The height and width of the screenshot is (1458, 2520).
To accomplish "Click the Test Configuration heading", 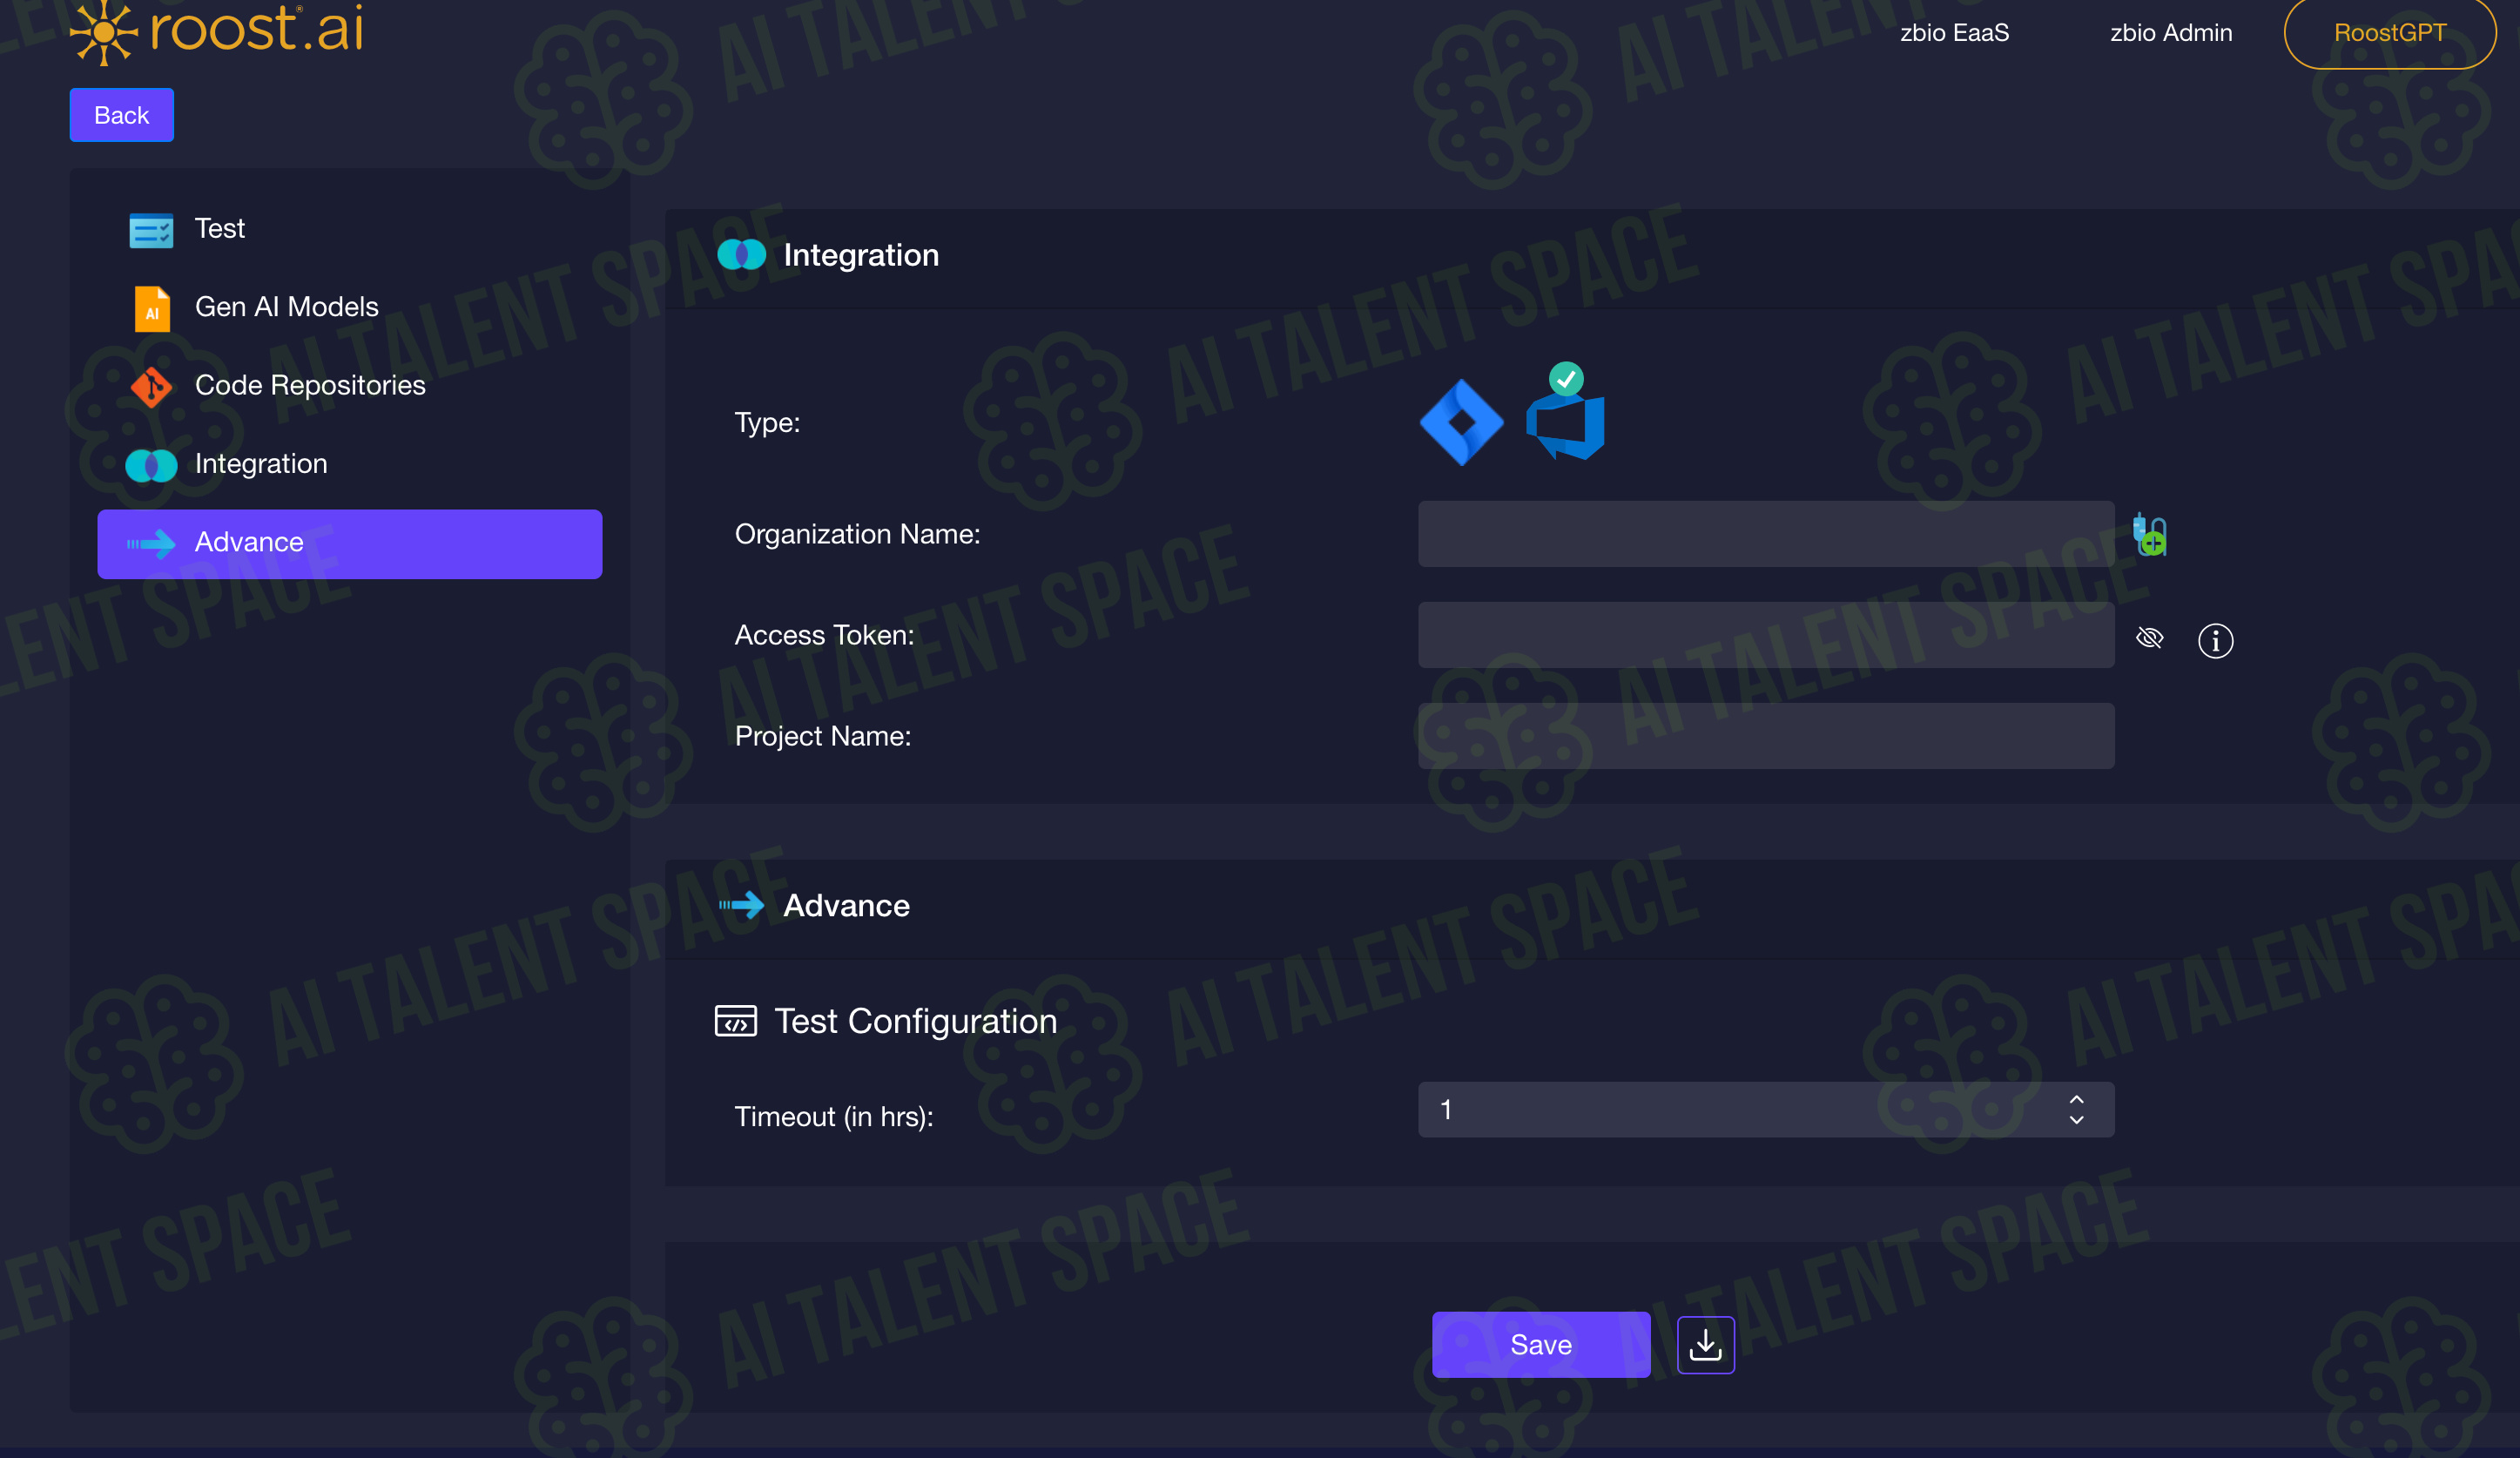I will pos(915,1021).
